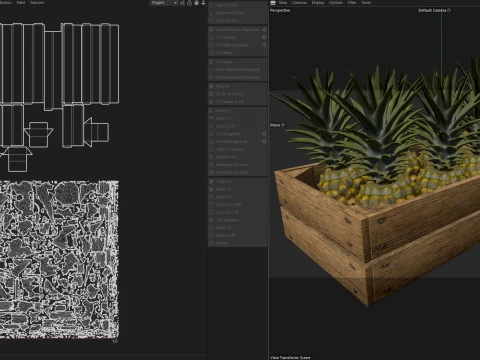Fit Canvas to UV
This screenshot has width=480, height=360.
tap(238, 102)
